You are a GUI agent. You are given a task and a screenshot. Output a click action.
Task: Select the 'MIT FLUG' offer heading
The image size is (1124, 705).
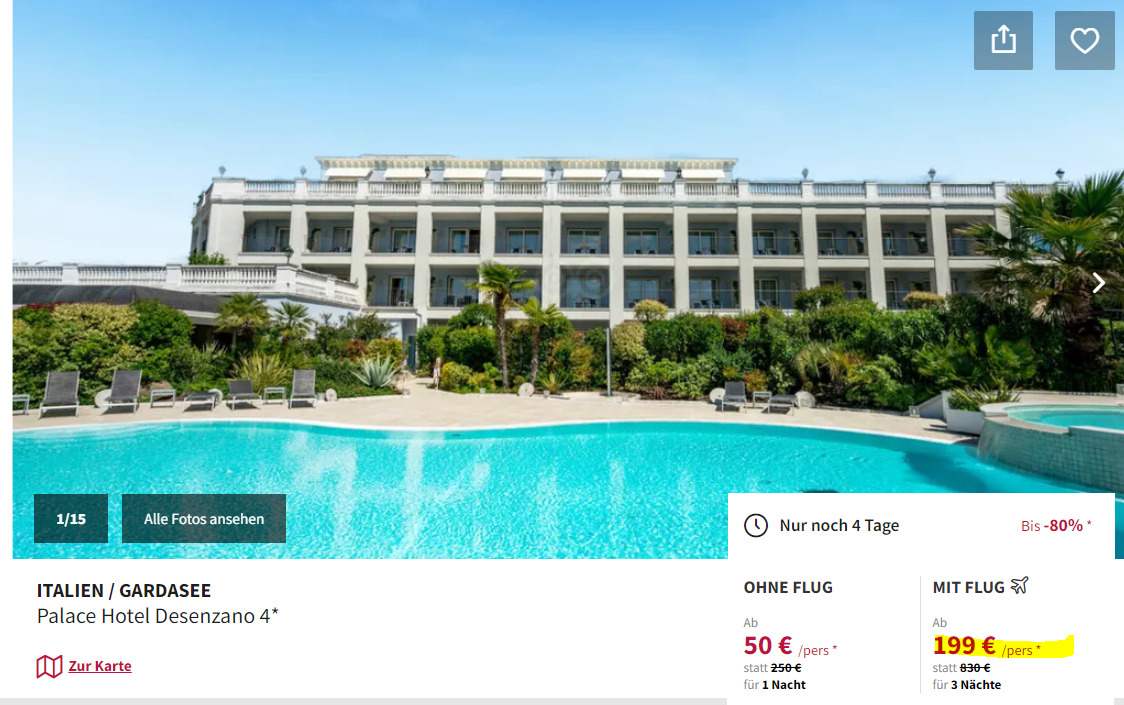tap(968, 587)
